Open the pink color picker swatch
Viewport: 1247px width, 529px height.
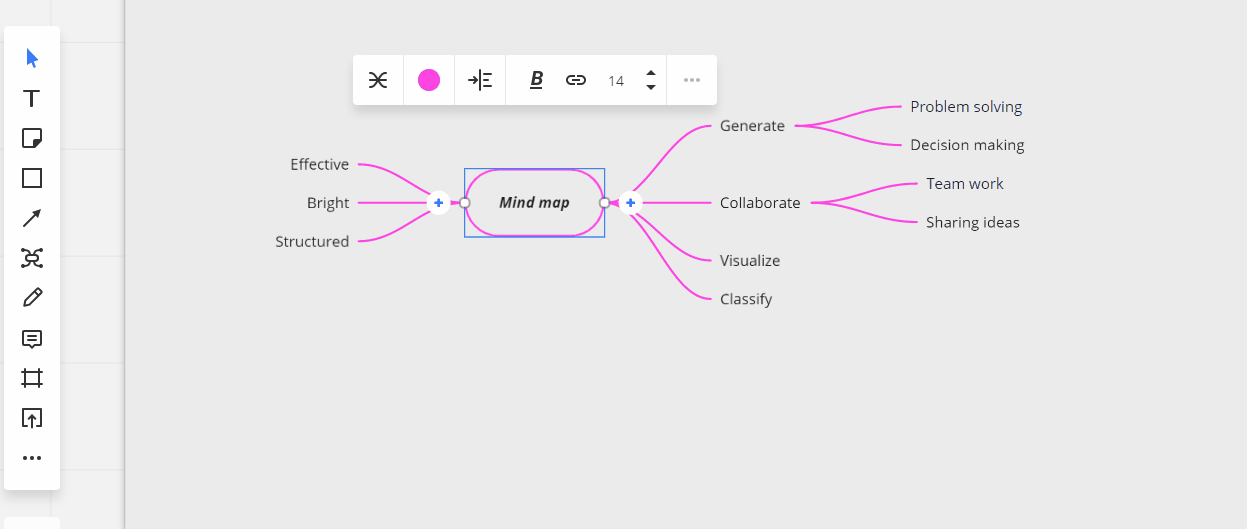pyautogui.click(x=429, y=80)
